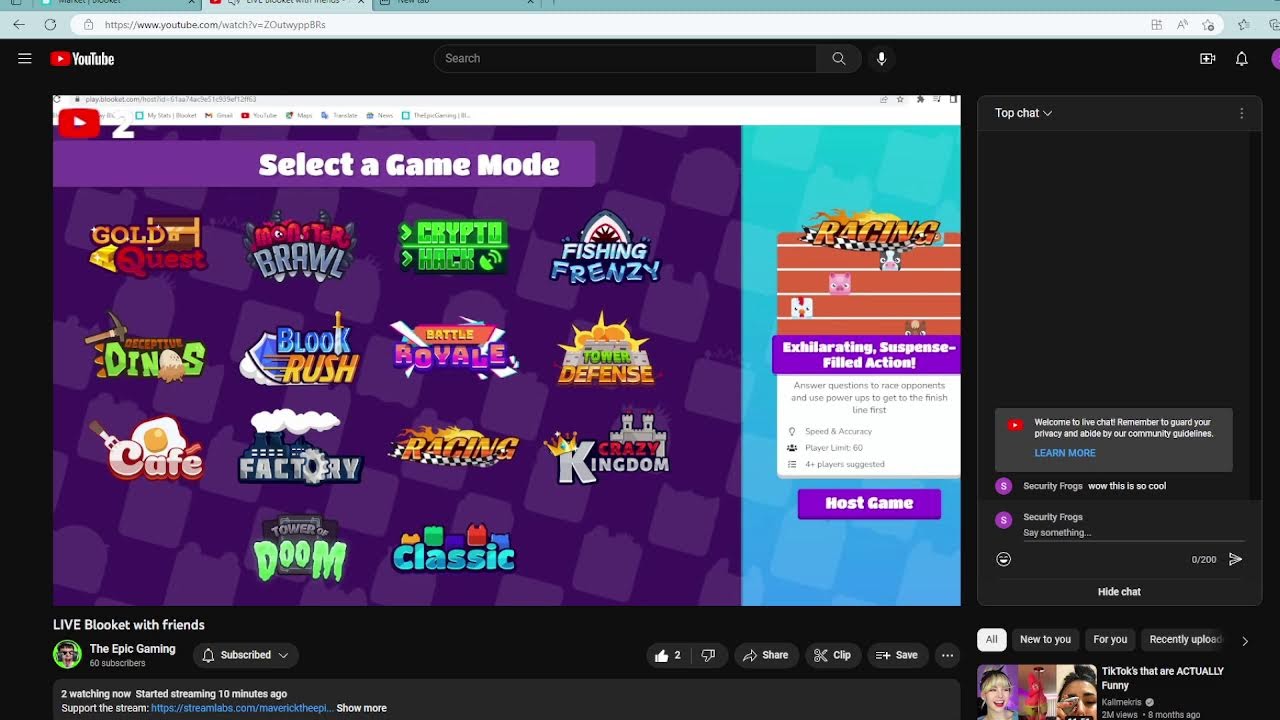Select the All filter chip

tap(991, 639)
